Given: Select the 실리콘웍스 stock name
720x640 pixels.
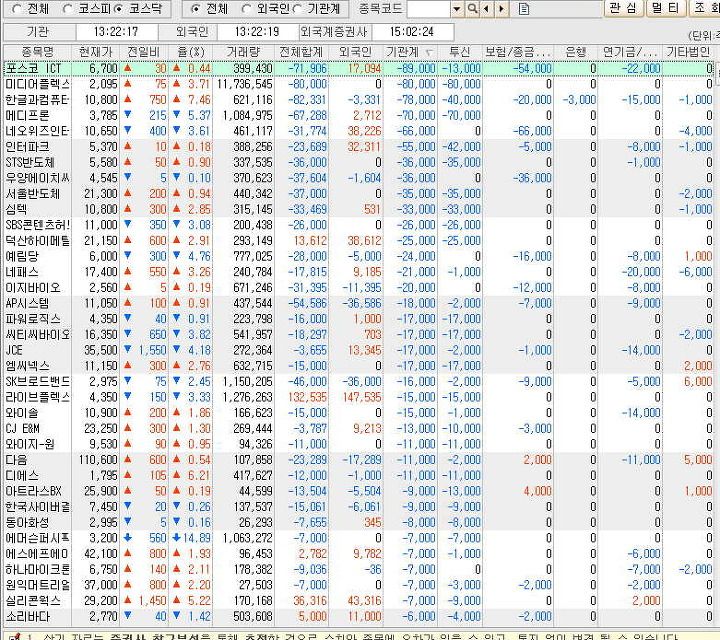Looking at the screenshot, I should pyautogui.click(x=33, y=600).
